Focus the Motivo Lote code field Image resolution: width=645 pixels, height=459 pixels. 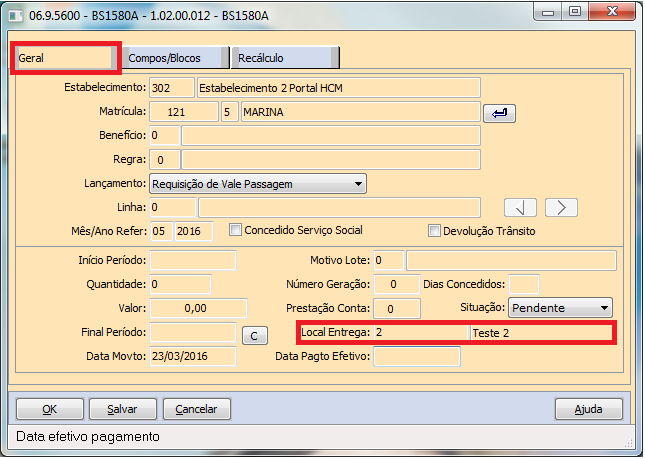(389, 260)
